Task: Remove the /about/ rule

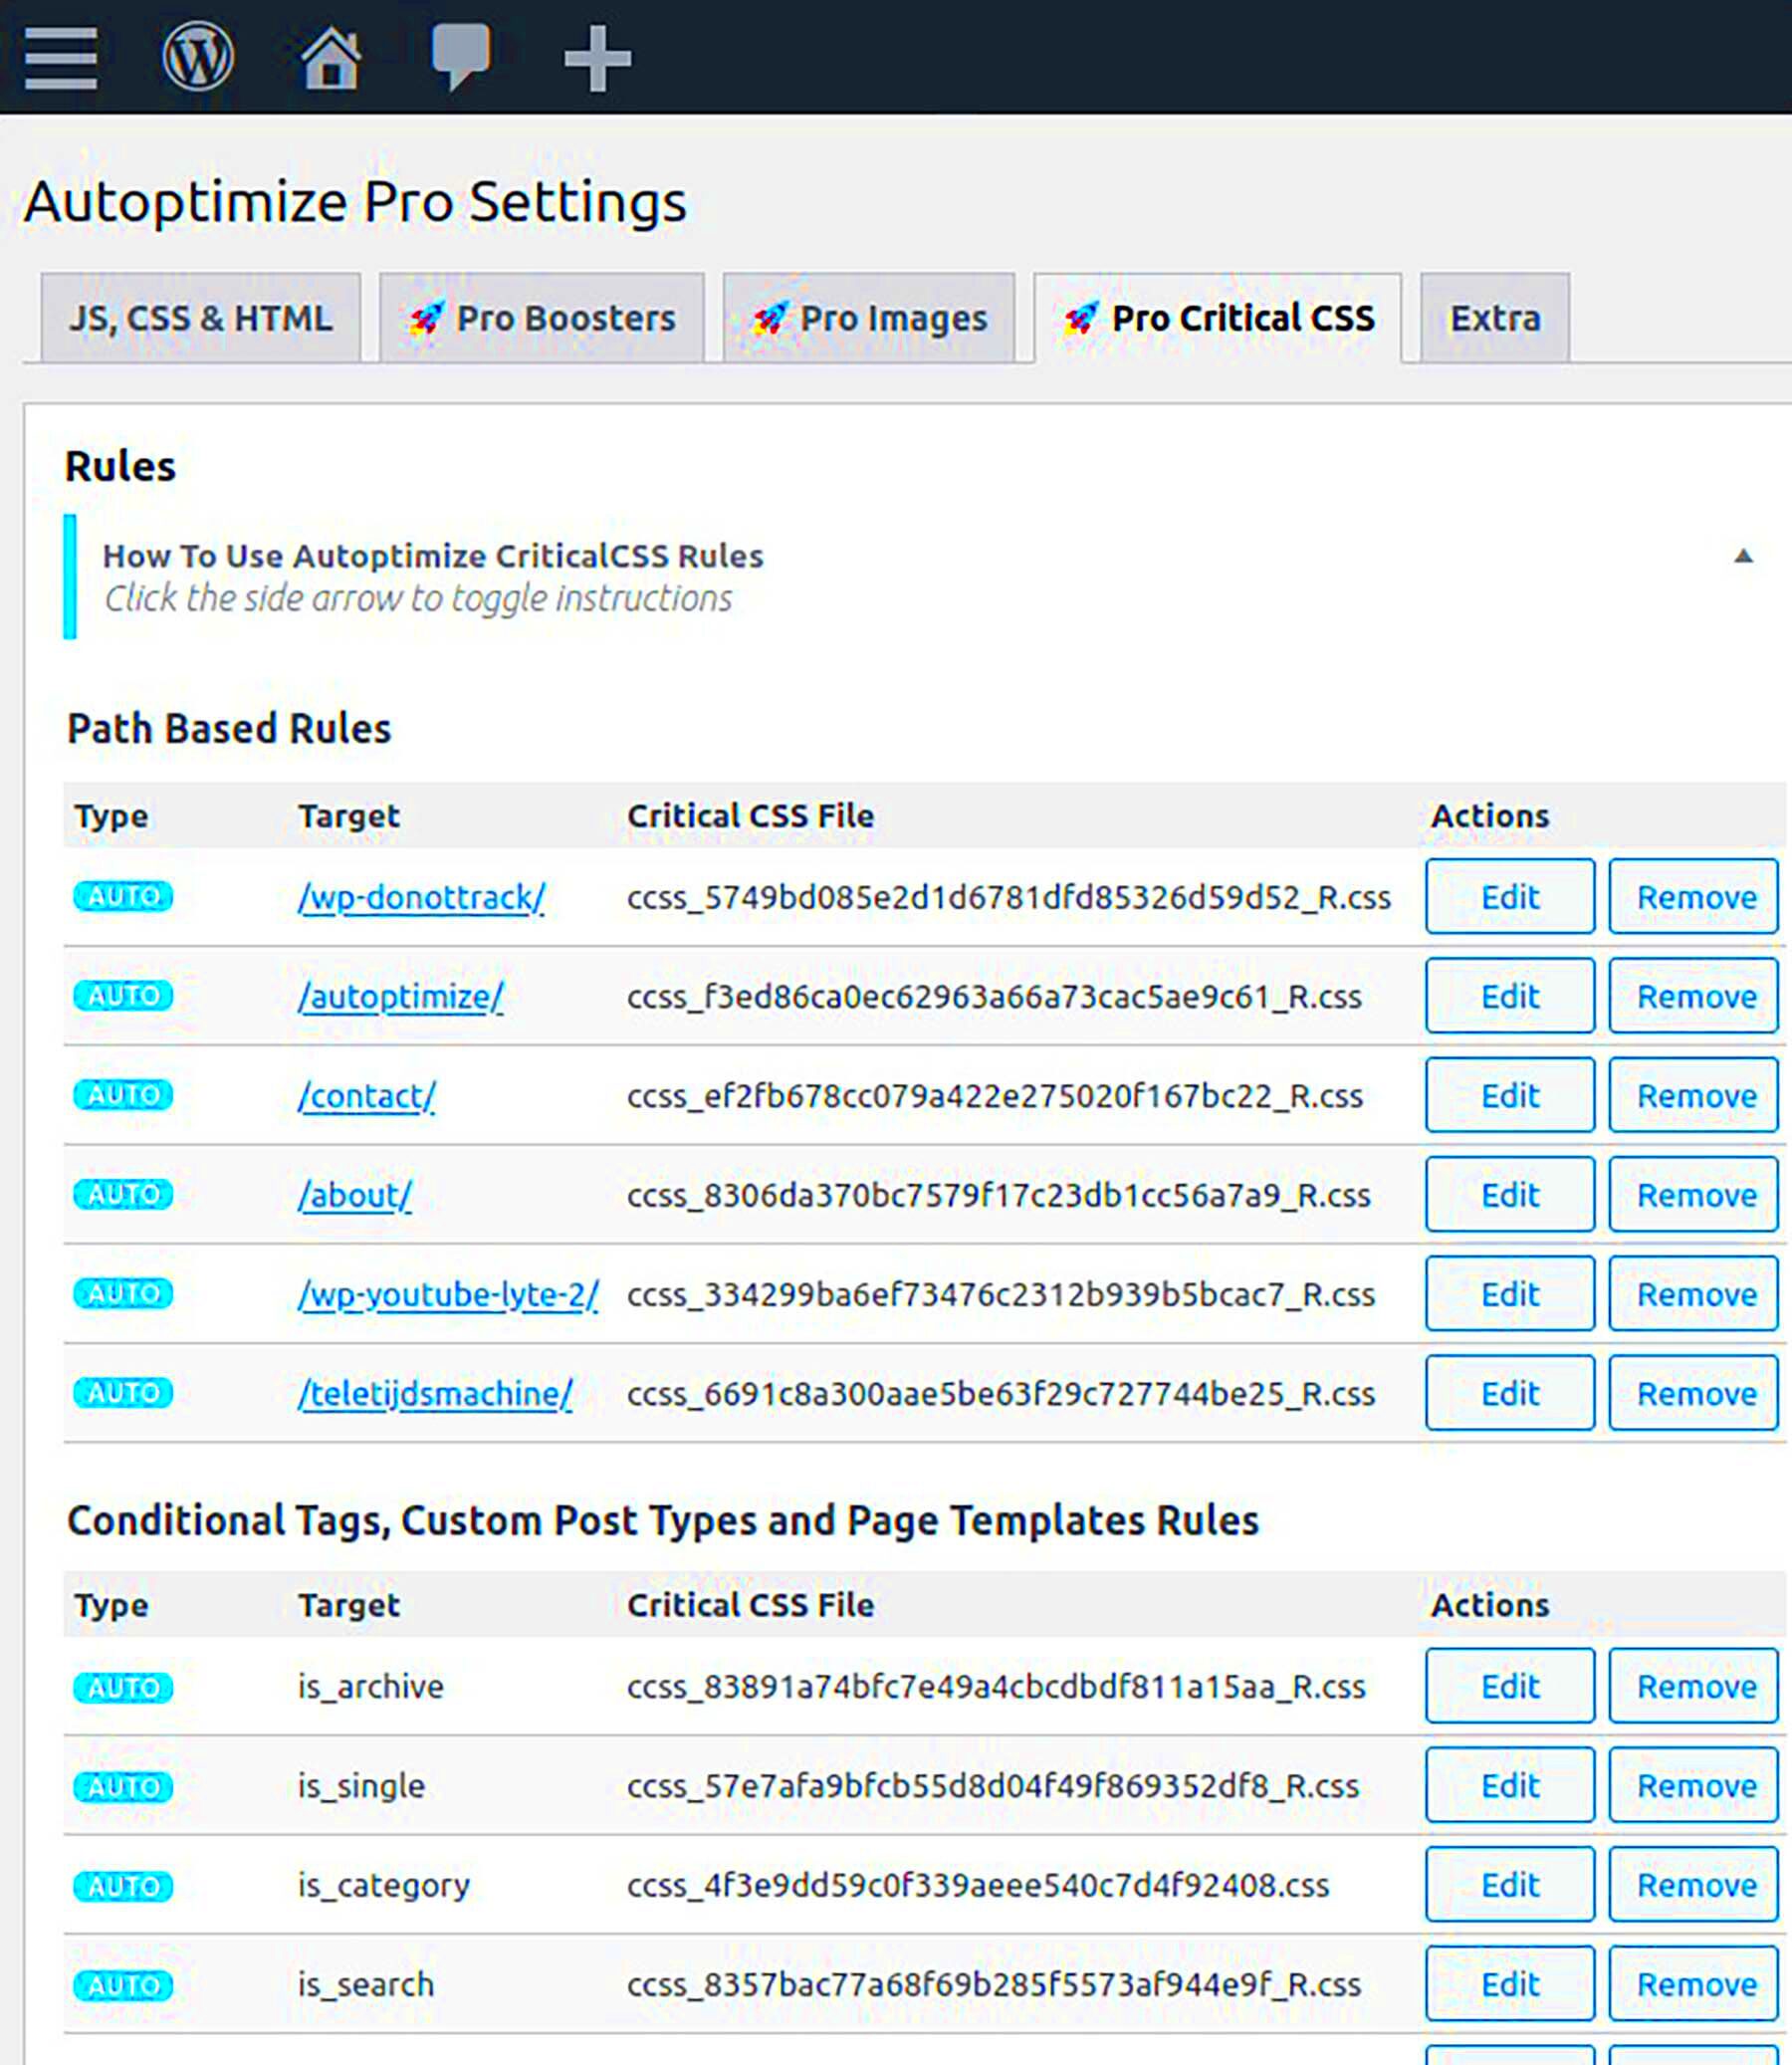Action: click(1695, 1194)
